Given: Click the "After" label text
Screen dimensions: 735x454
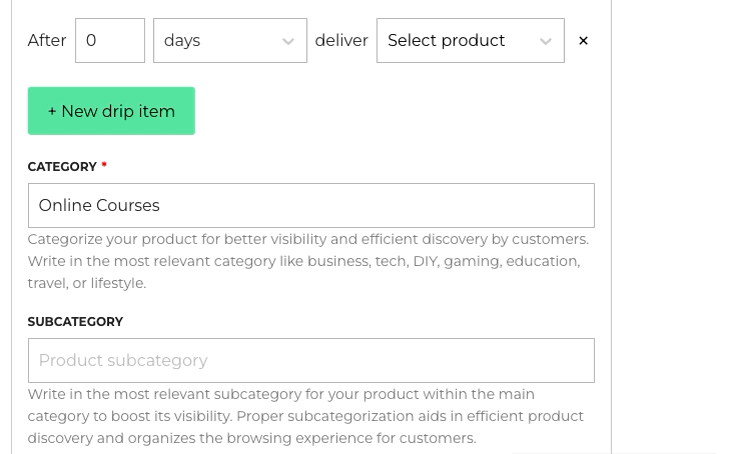Looking at the screenshot, I should [x=47, y=41].
